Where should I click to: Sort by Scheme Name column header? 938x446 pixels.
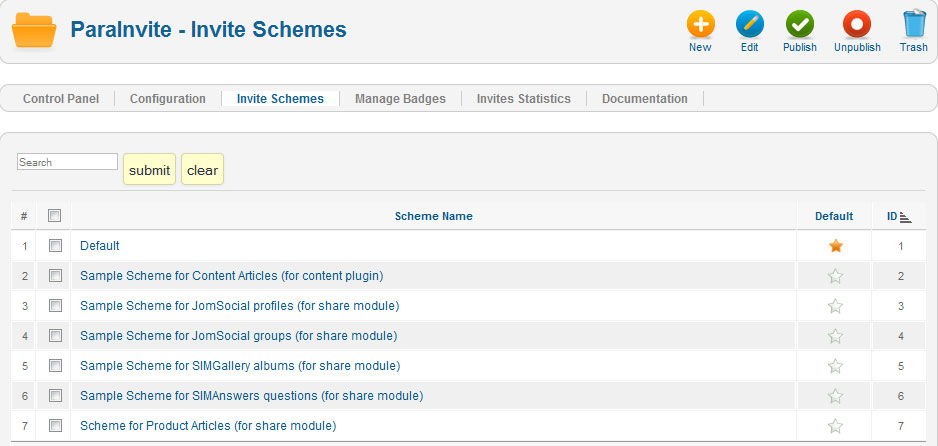pos(433,216)
